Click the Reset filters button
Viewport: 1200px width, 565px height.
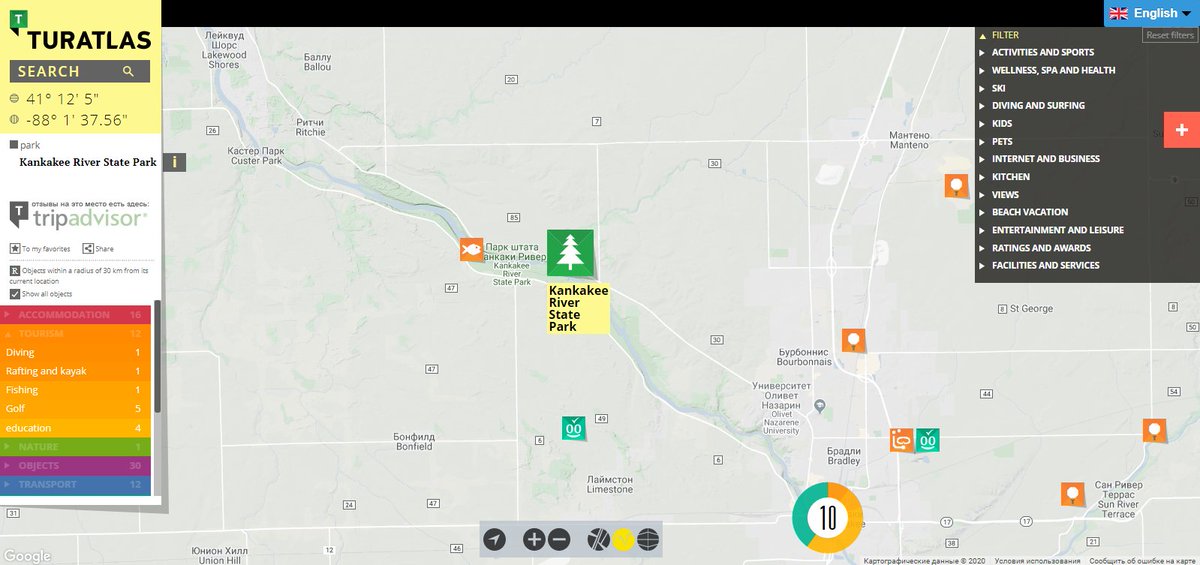click(x=1170, y=35)
